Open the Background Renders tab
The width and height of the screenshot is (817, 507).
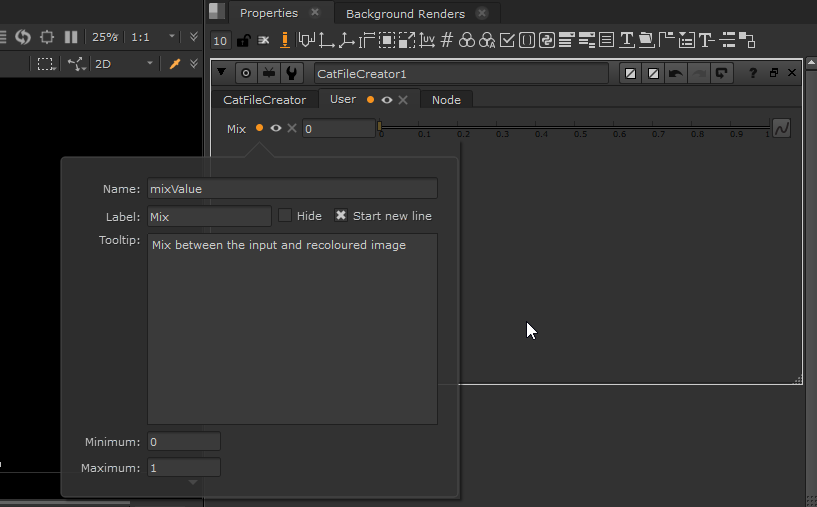click(405, 14)
